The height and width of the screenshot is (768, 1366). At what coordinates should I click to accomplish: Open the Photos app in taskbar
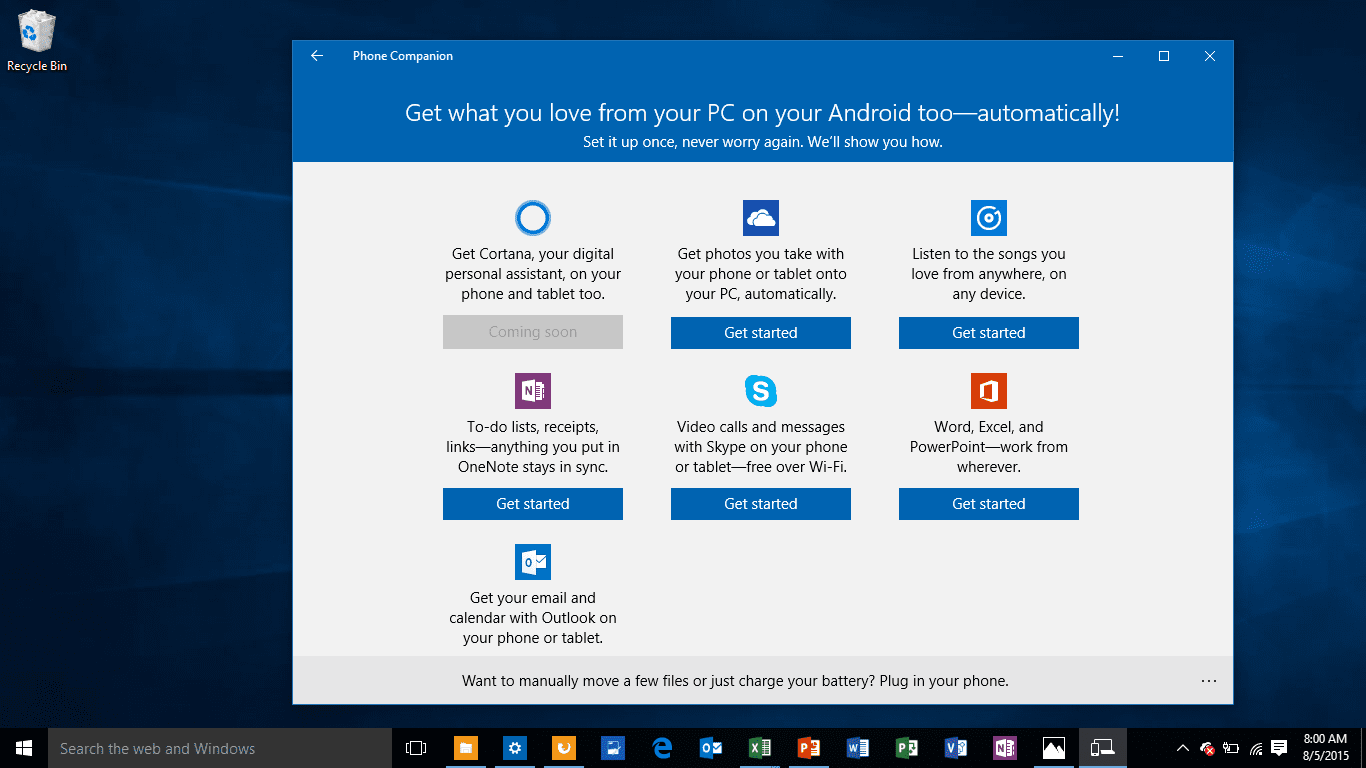click(1054, 748)
